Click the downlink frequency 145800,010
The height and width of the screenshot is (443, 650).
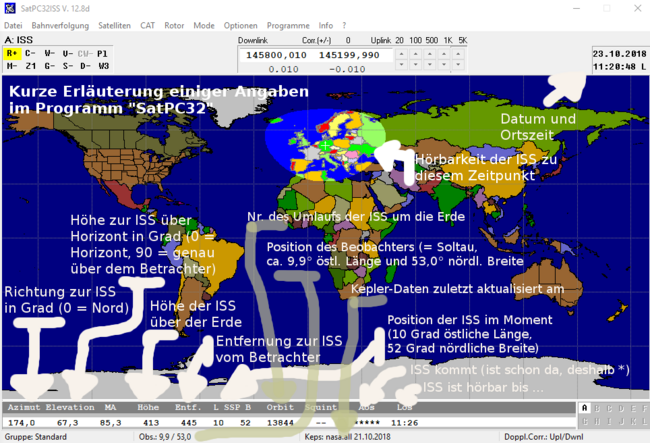(276, 55)
